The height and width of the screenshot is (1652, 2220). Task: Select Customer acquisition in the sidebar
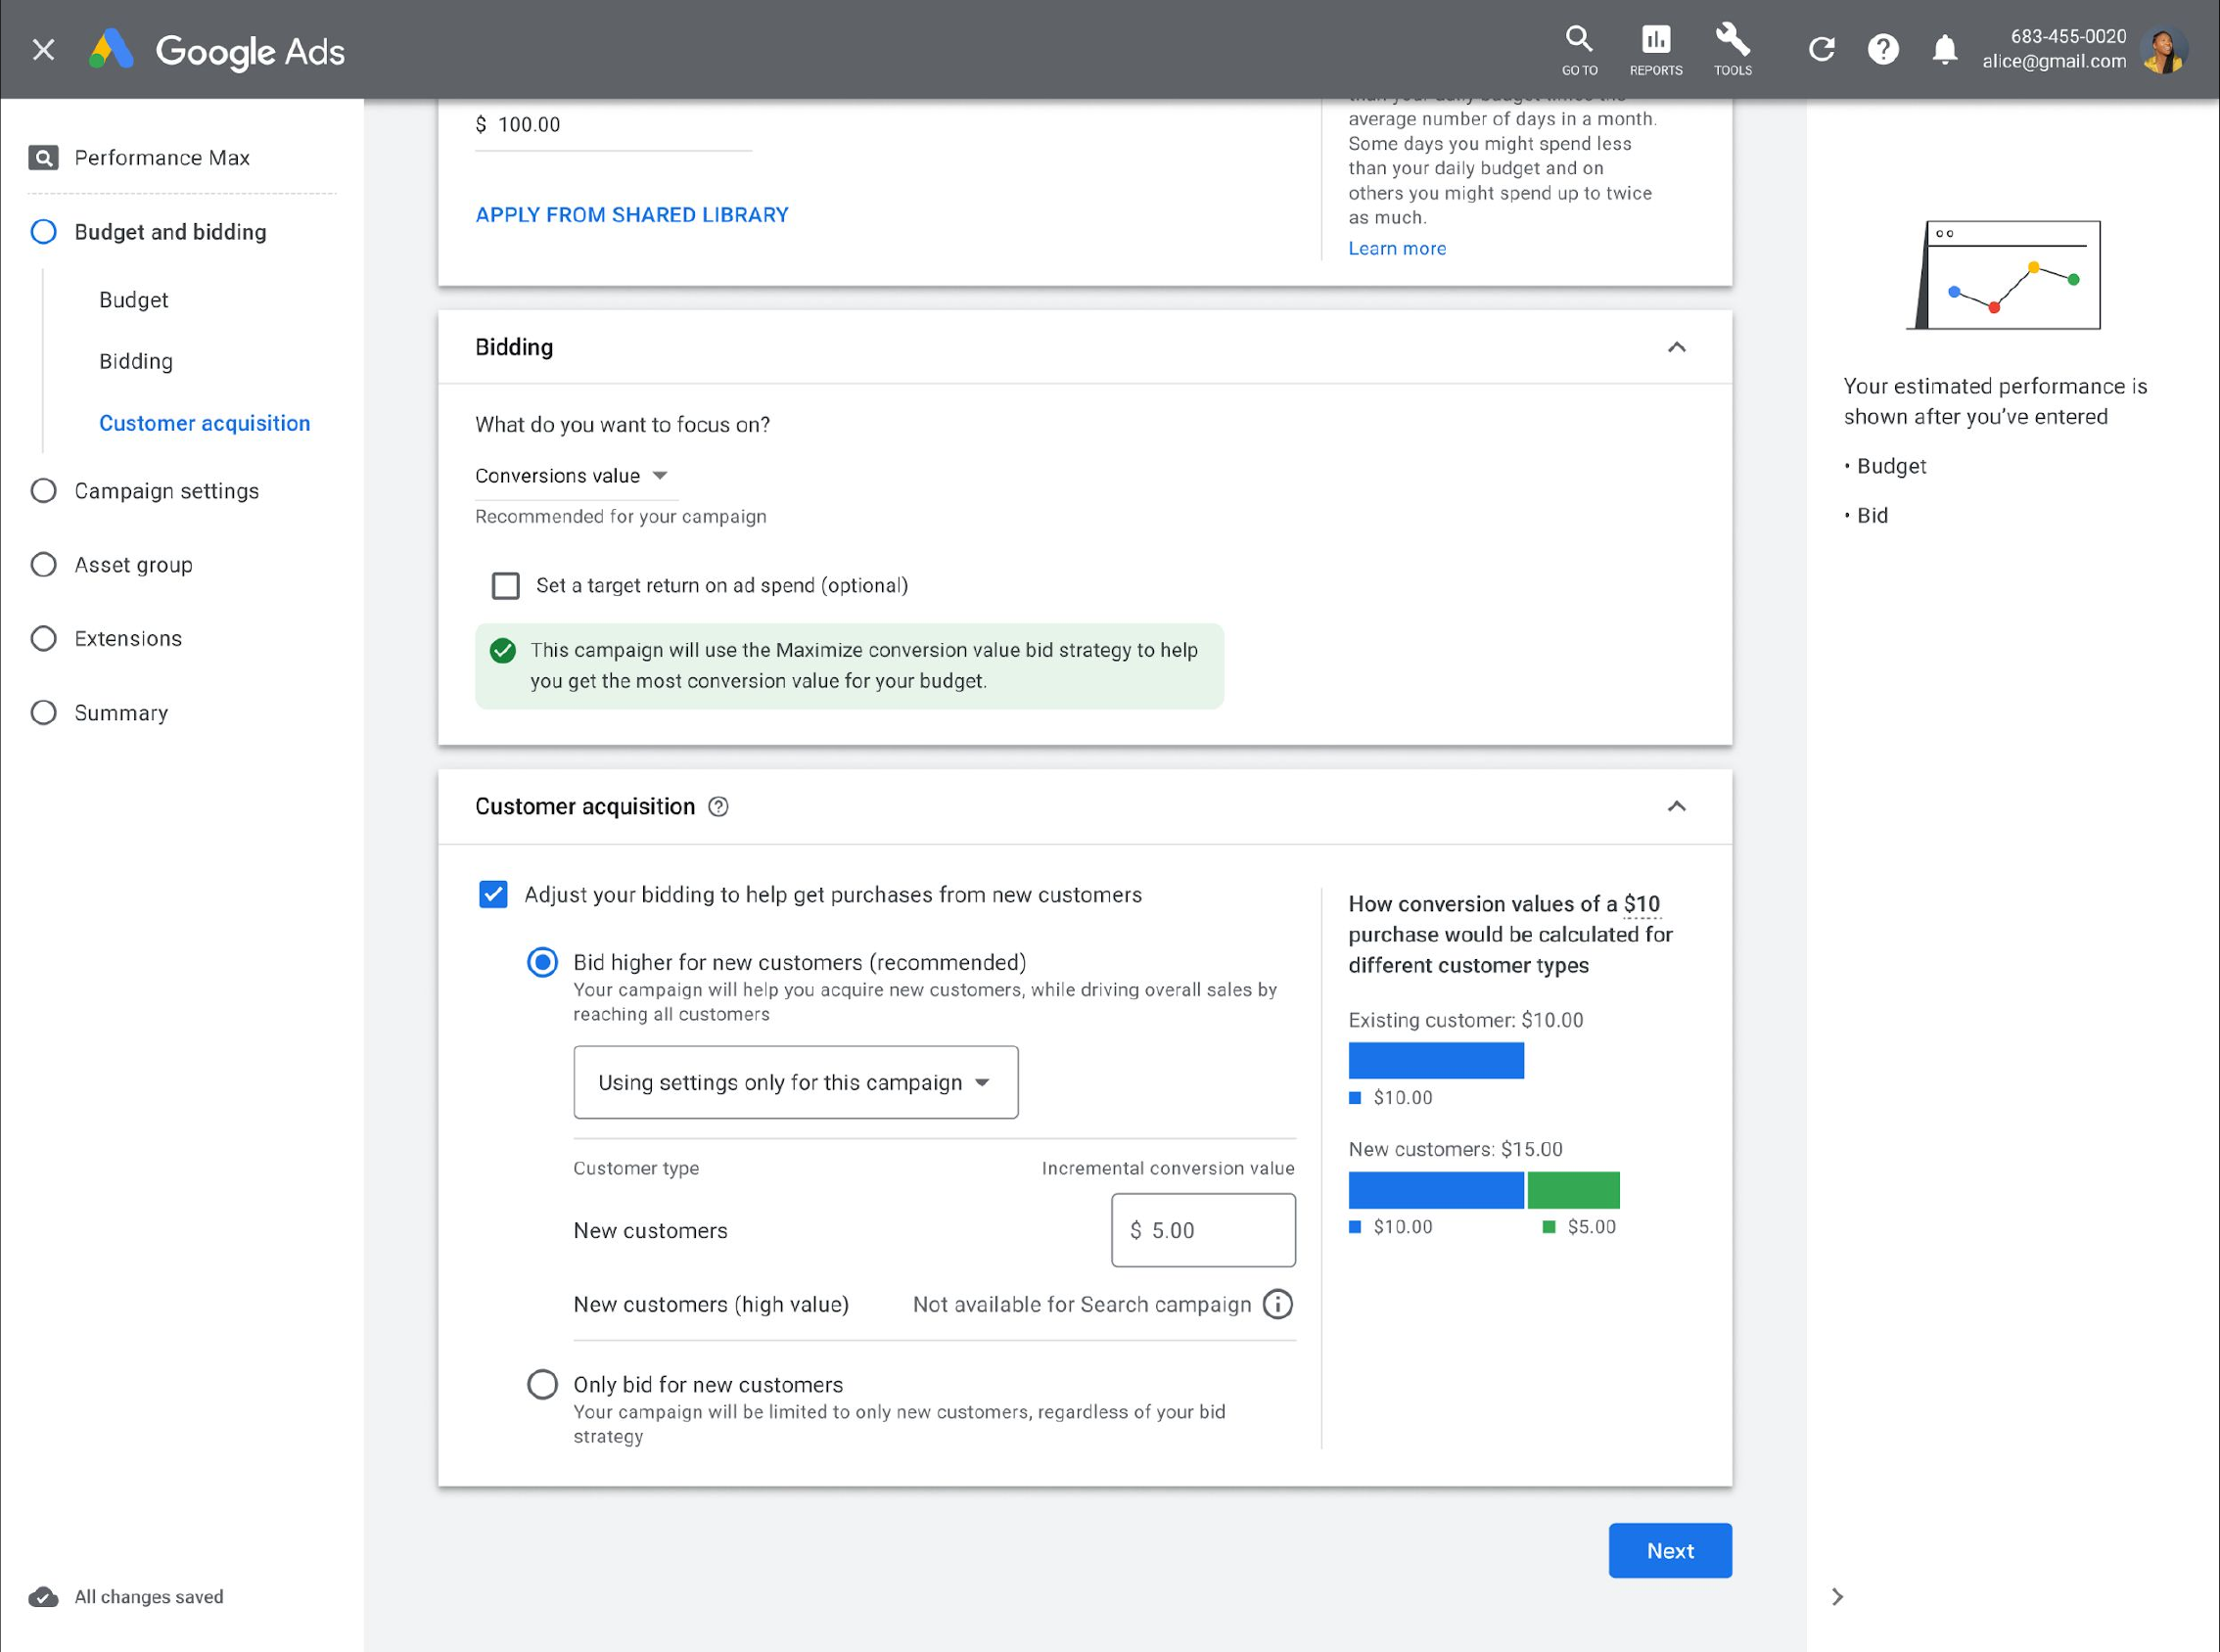205,423
